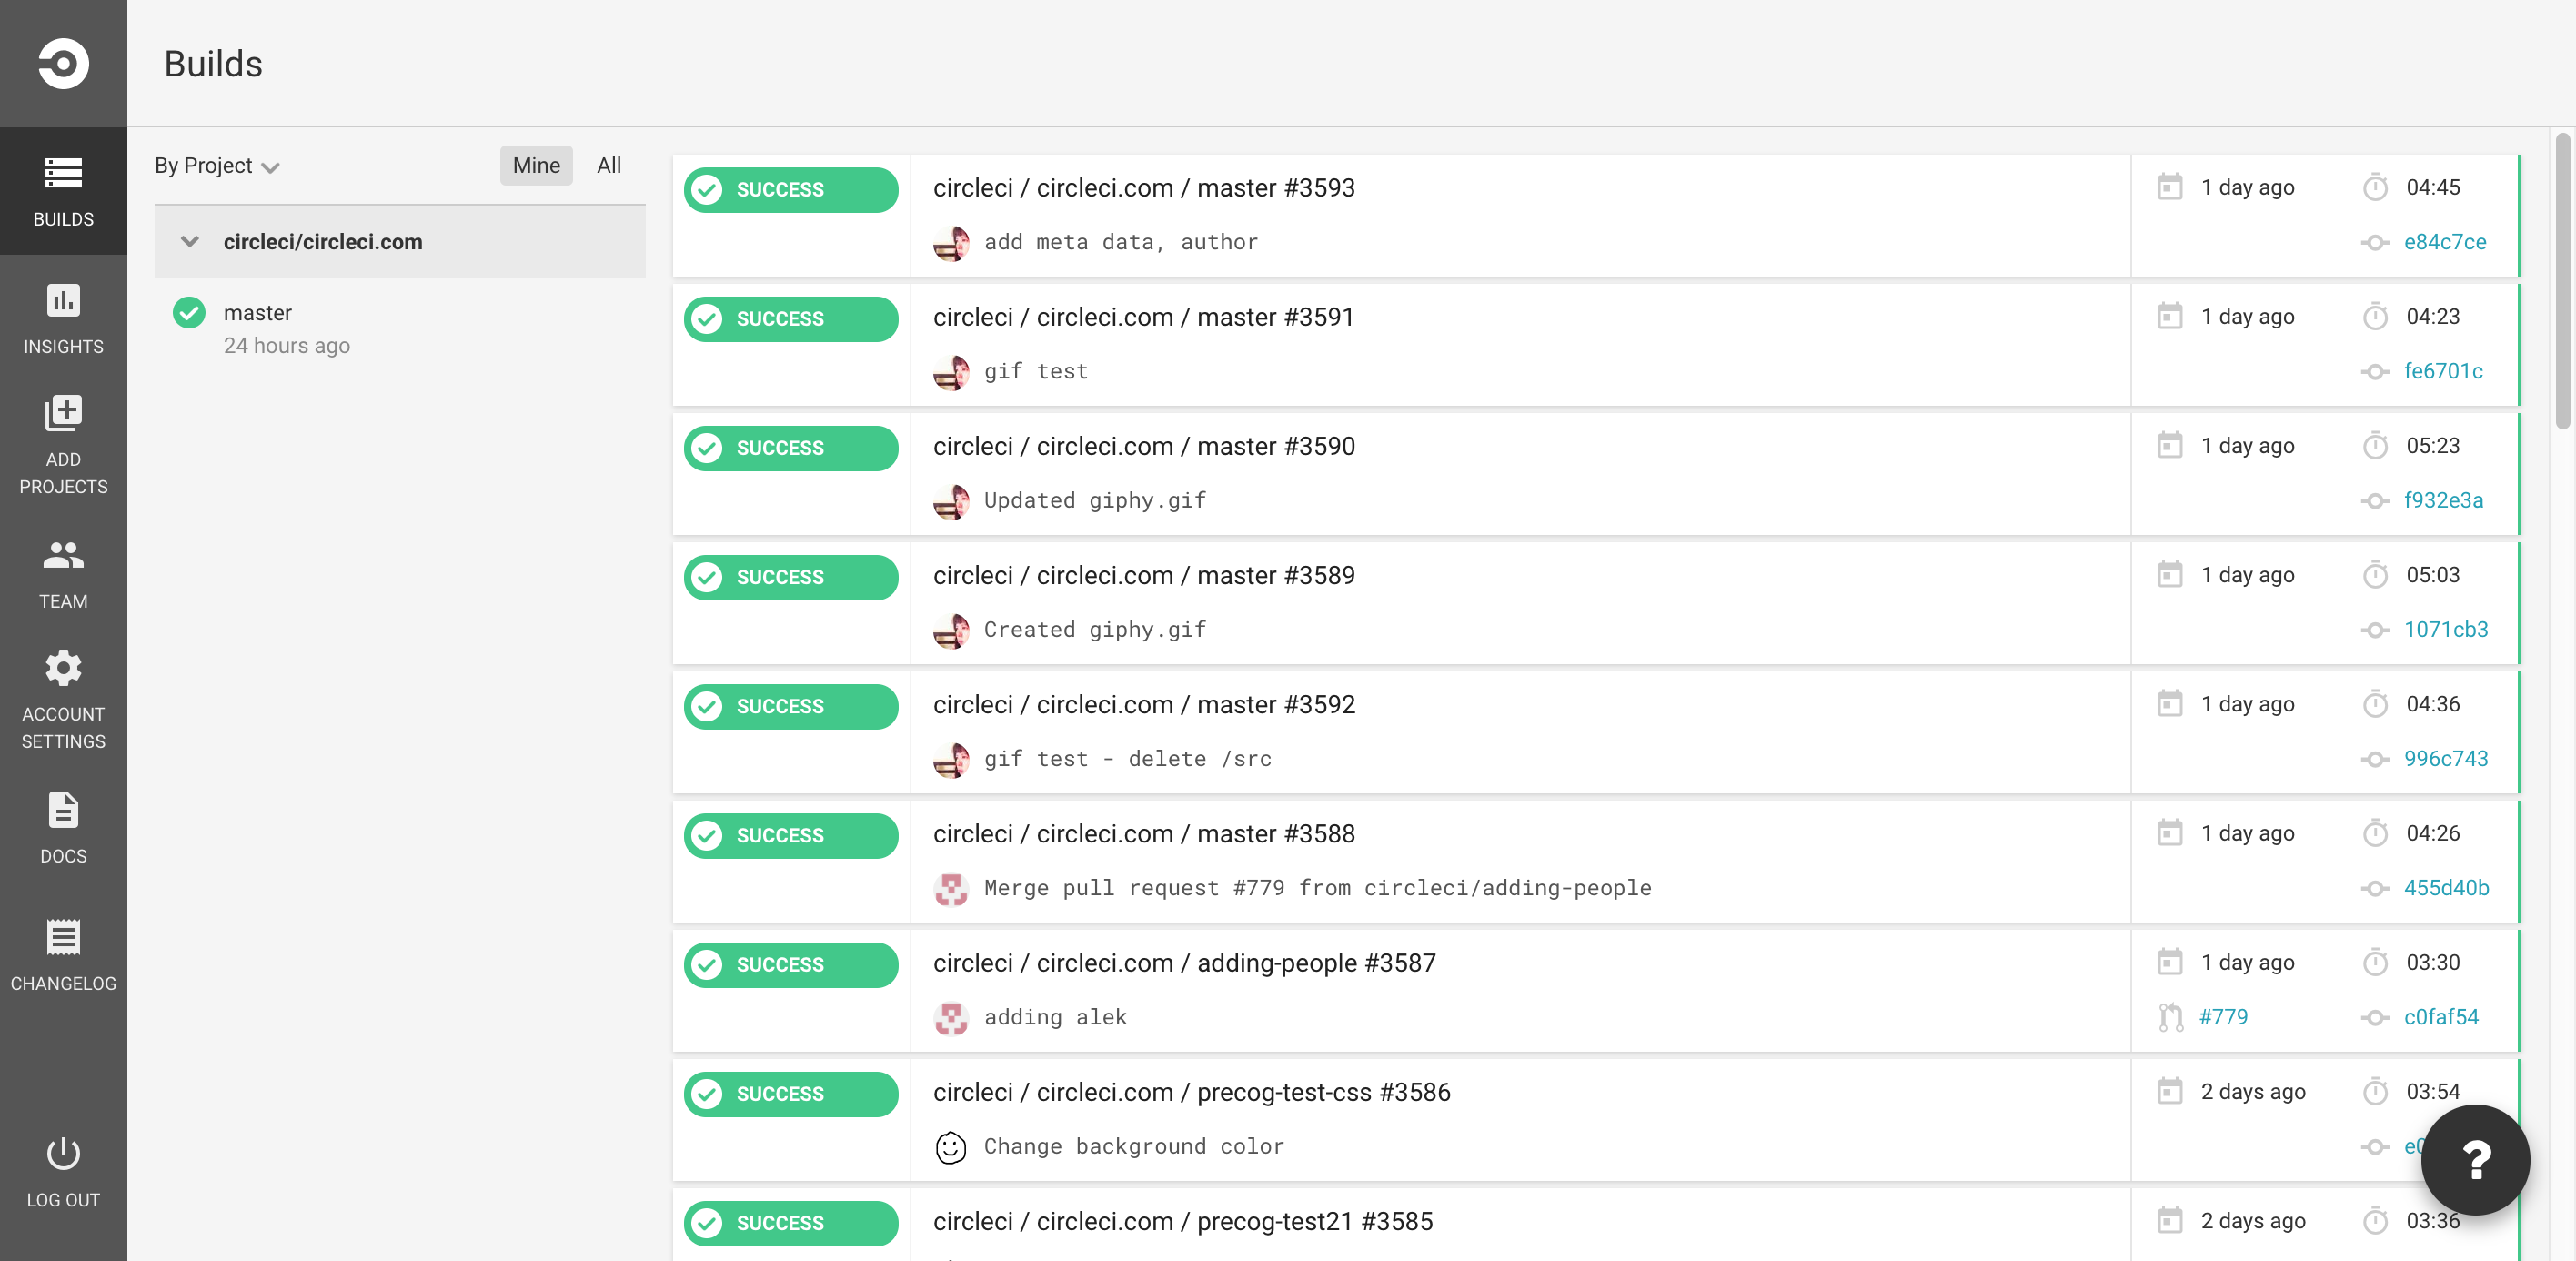Click stopwatch icon next to 04:23
The image size is (2576, 1261).
(x=2375, y=316)
